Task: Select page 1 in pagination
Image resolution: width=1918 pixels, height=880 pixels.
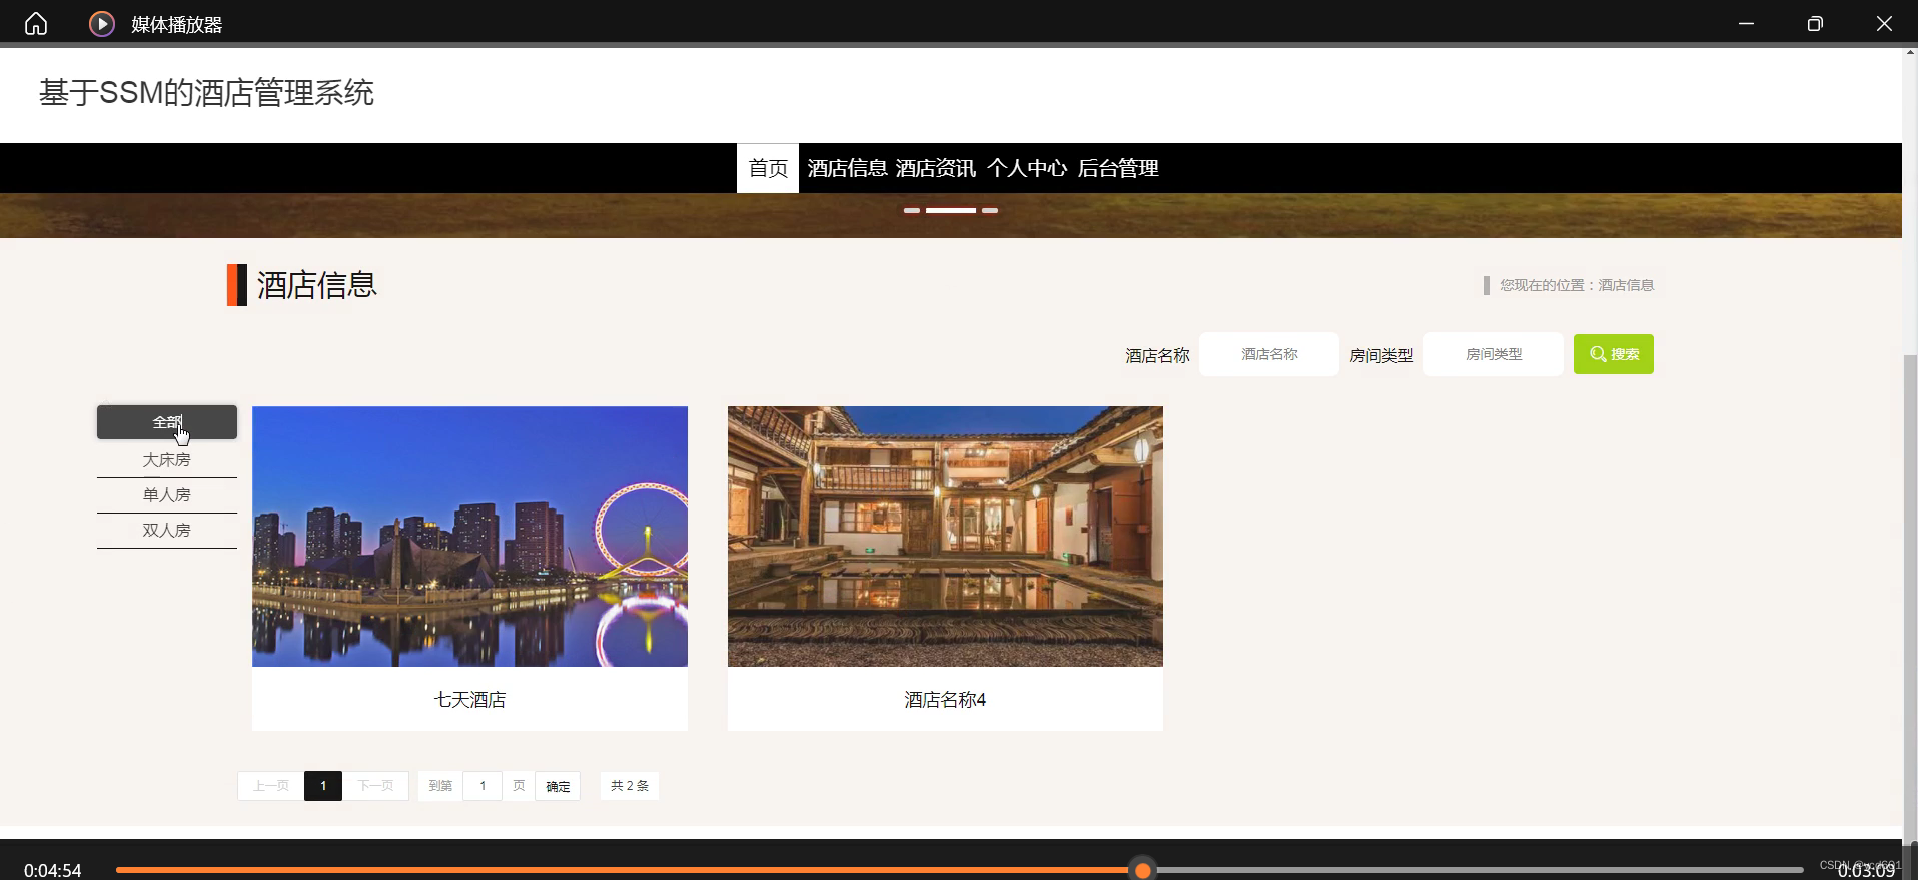Action: tap(323, 786)
